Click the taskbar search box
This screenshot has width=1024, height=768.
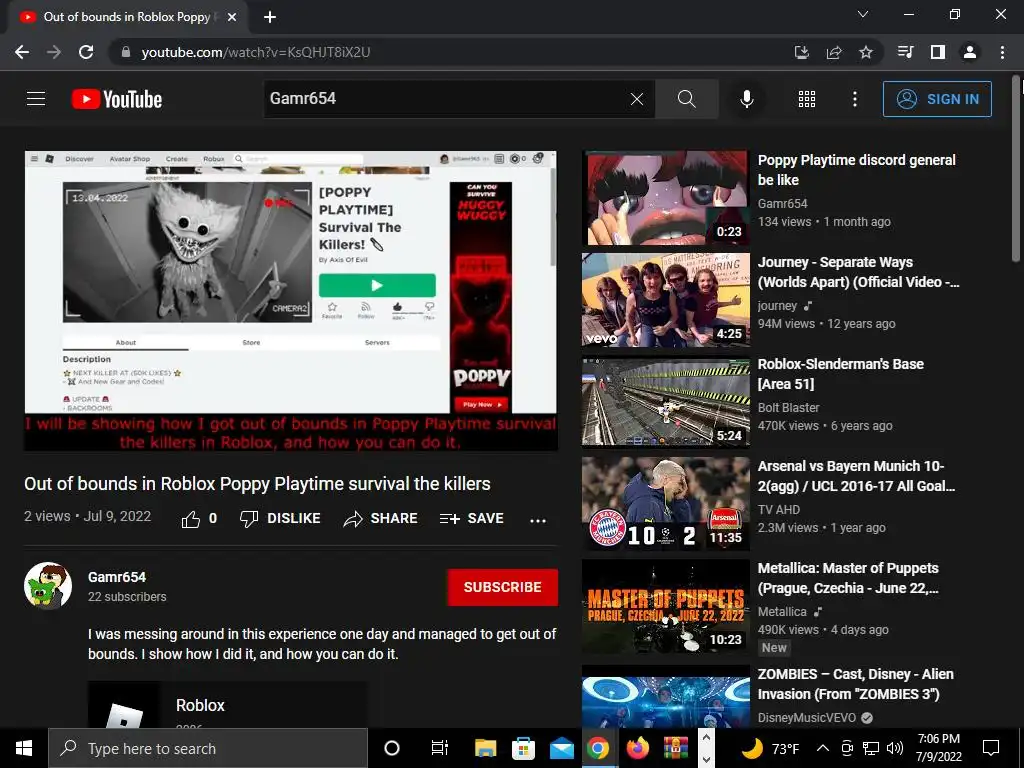point(208,748)
